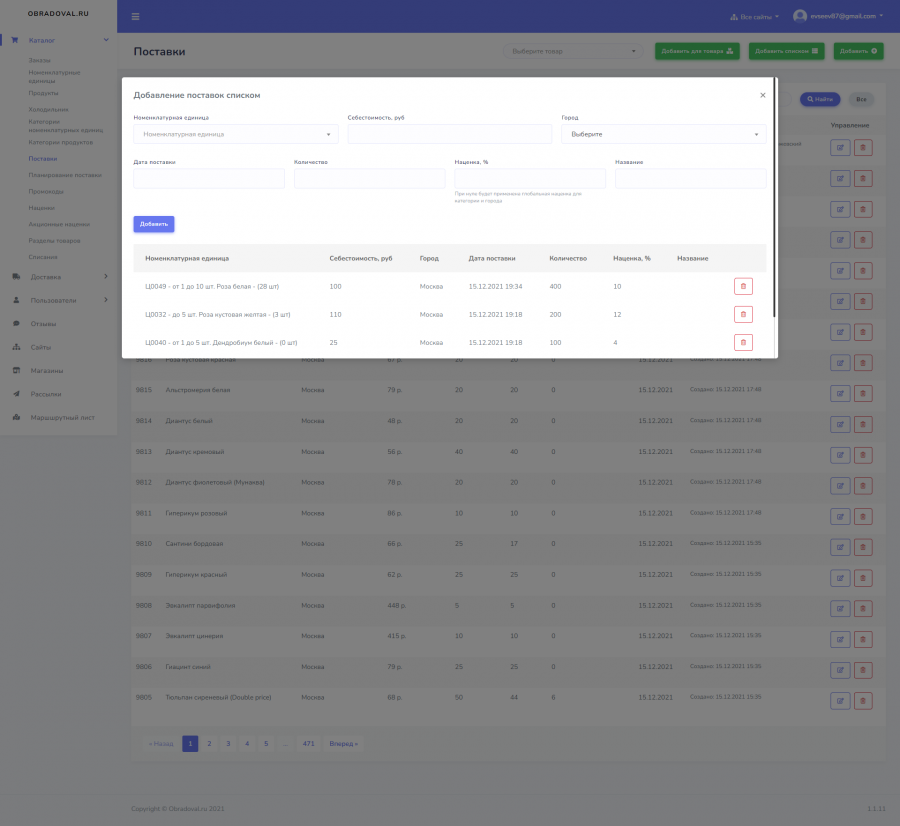Delete the Ц0049 Роза белая row
The image size is (900, 826).
pos(743,286)
